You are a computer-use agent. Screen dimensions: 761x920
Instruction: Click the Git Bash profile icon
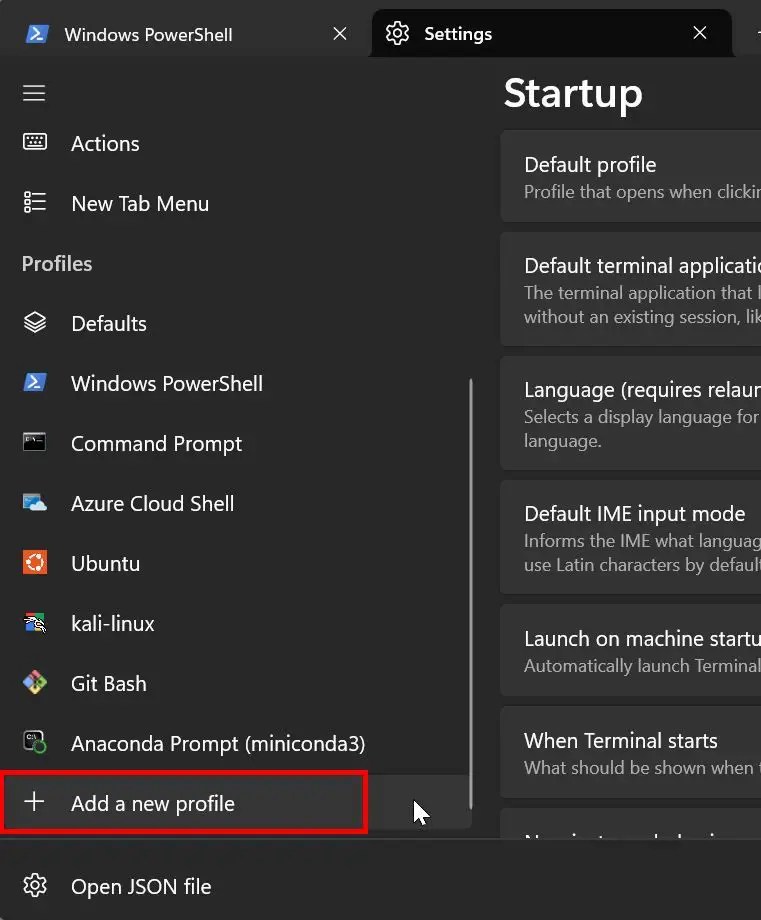coord(35,683)
